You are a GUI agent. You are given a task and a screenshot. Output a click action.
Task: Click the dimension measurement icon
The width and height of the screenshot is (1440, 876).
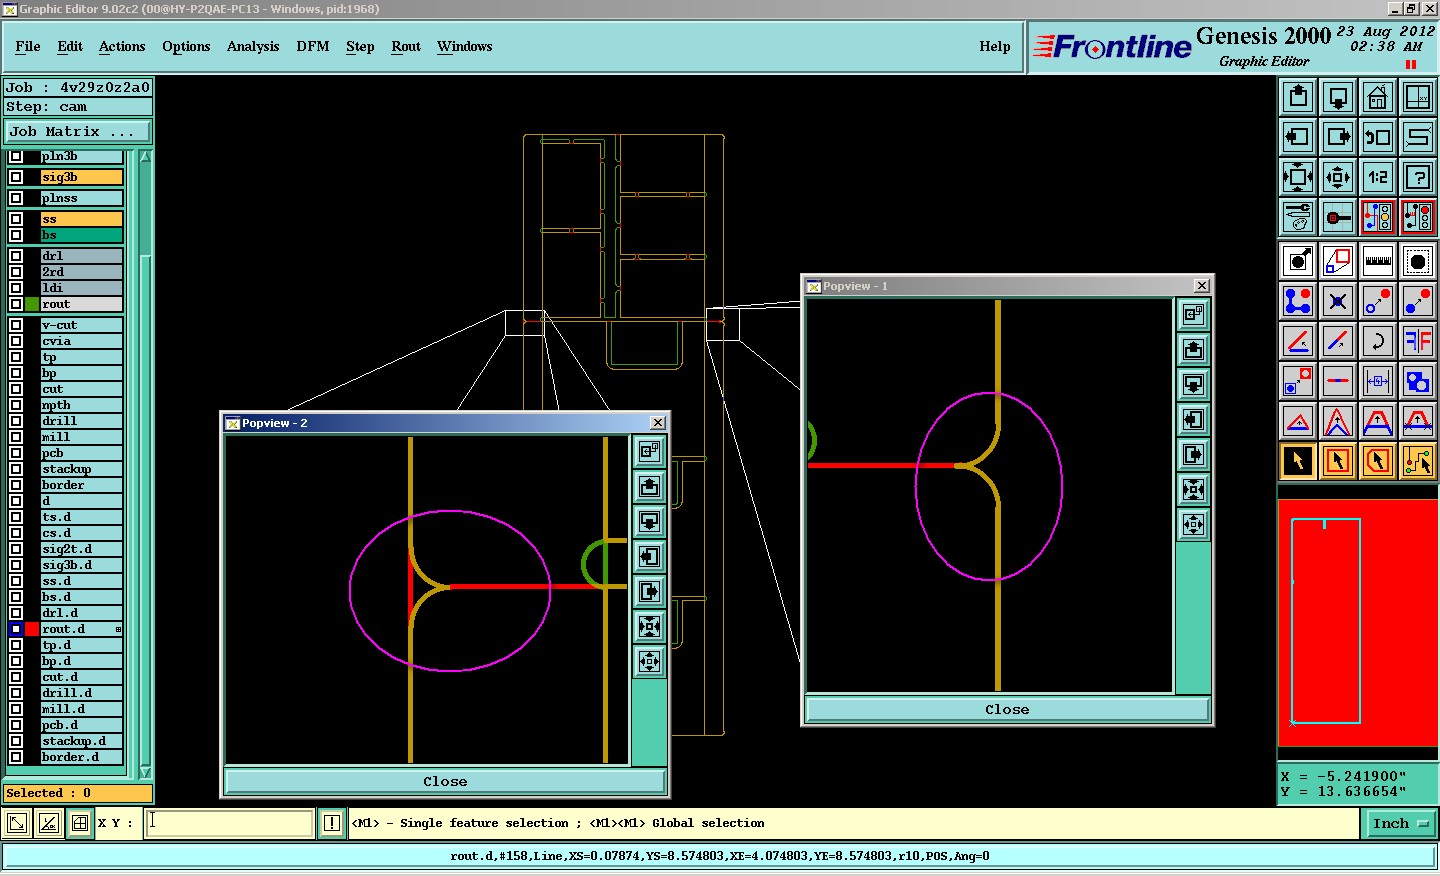pos(1378,381)
